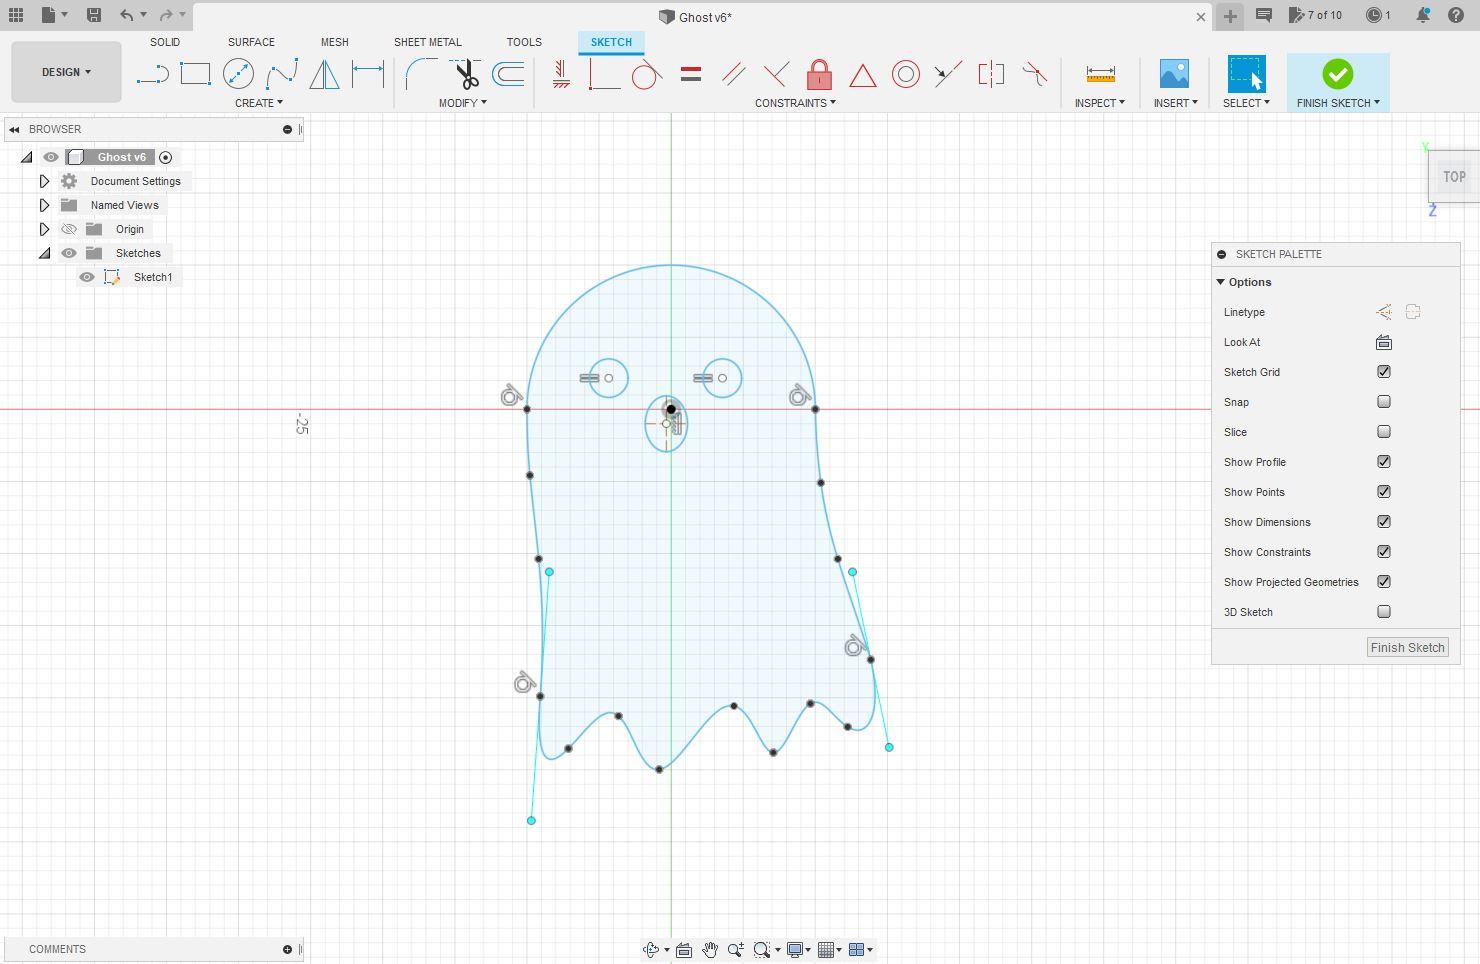1480x964 pixels.
Task: Open the Design workspace switcher
Action: point(65,71)
